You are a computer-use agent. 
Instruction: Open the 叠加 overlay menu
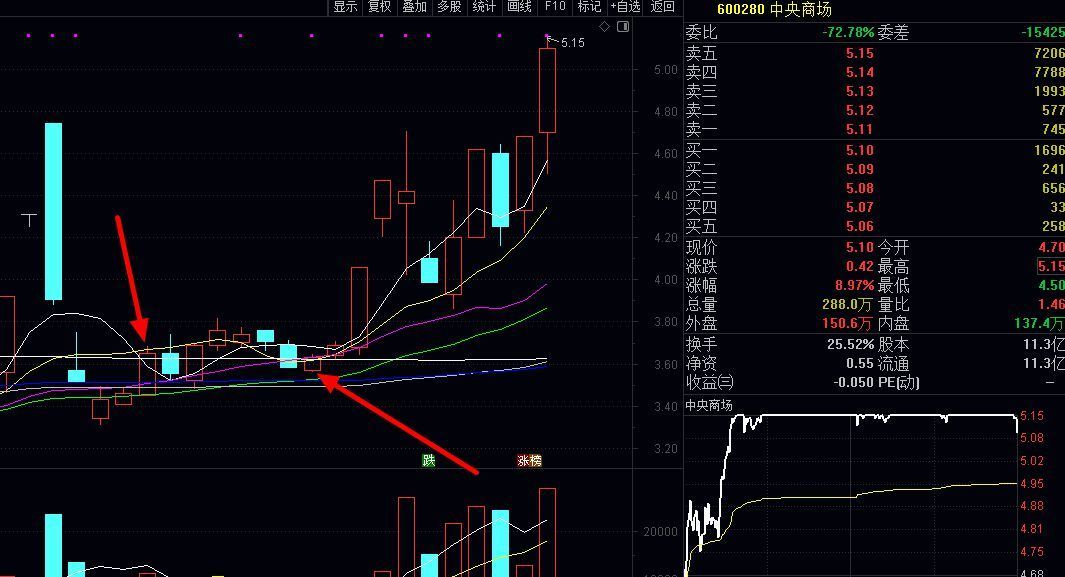tap(414, 7)
